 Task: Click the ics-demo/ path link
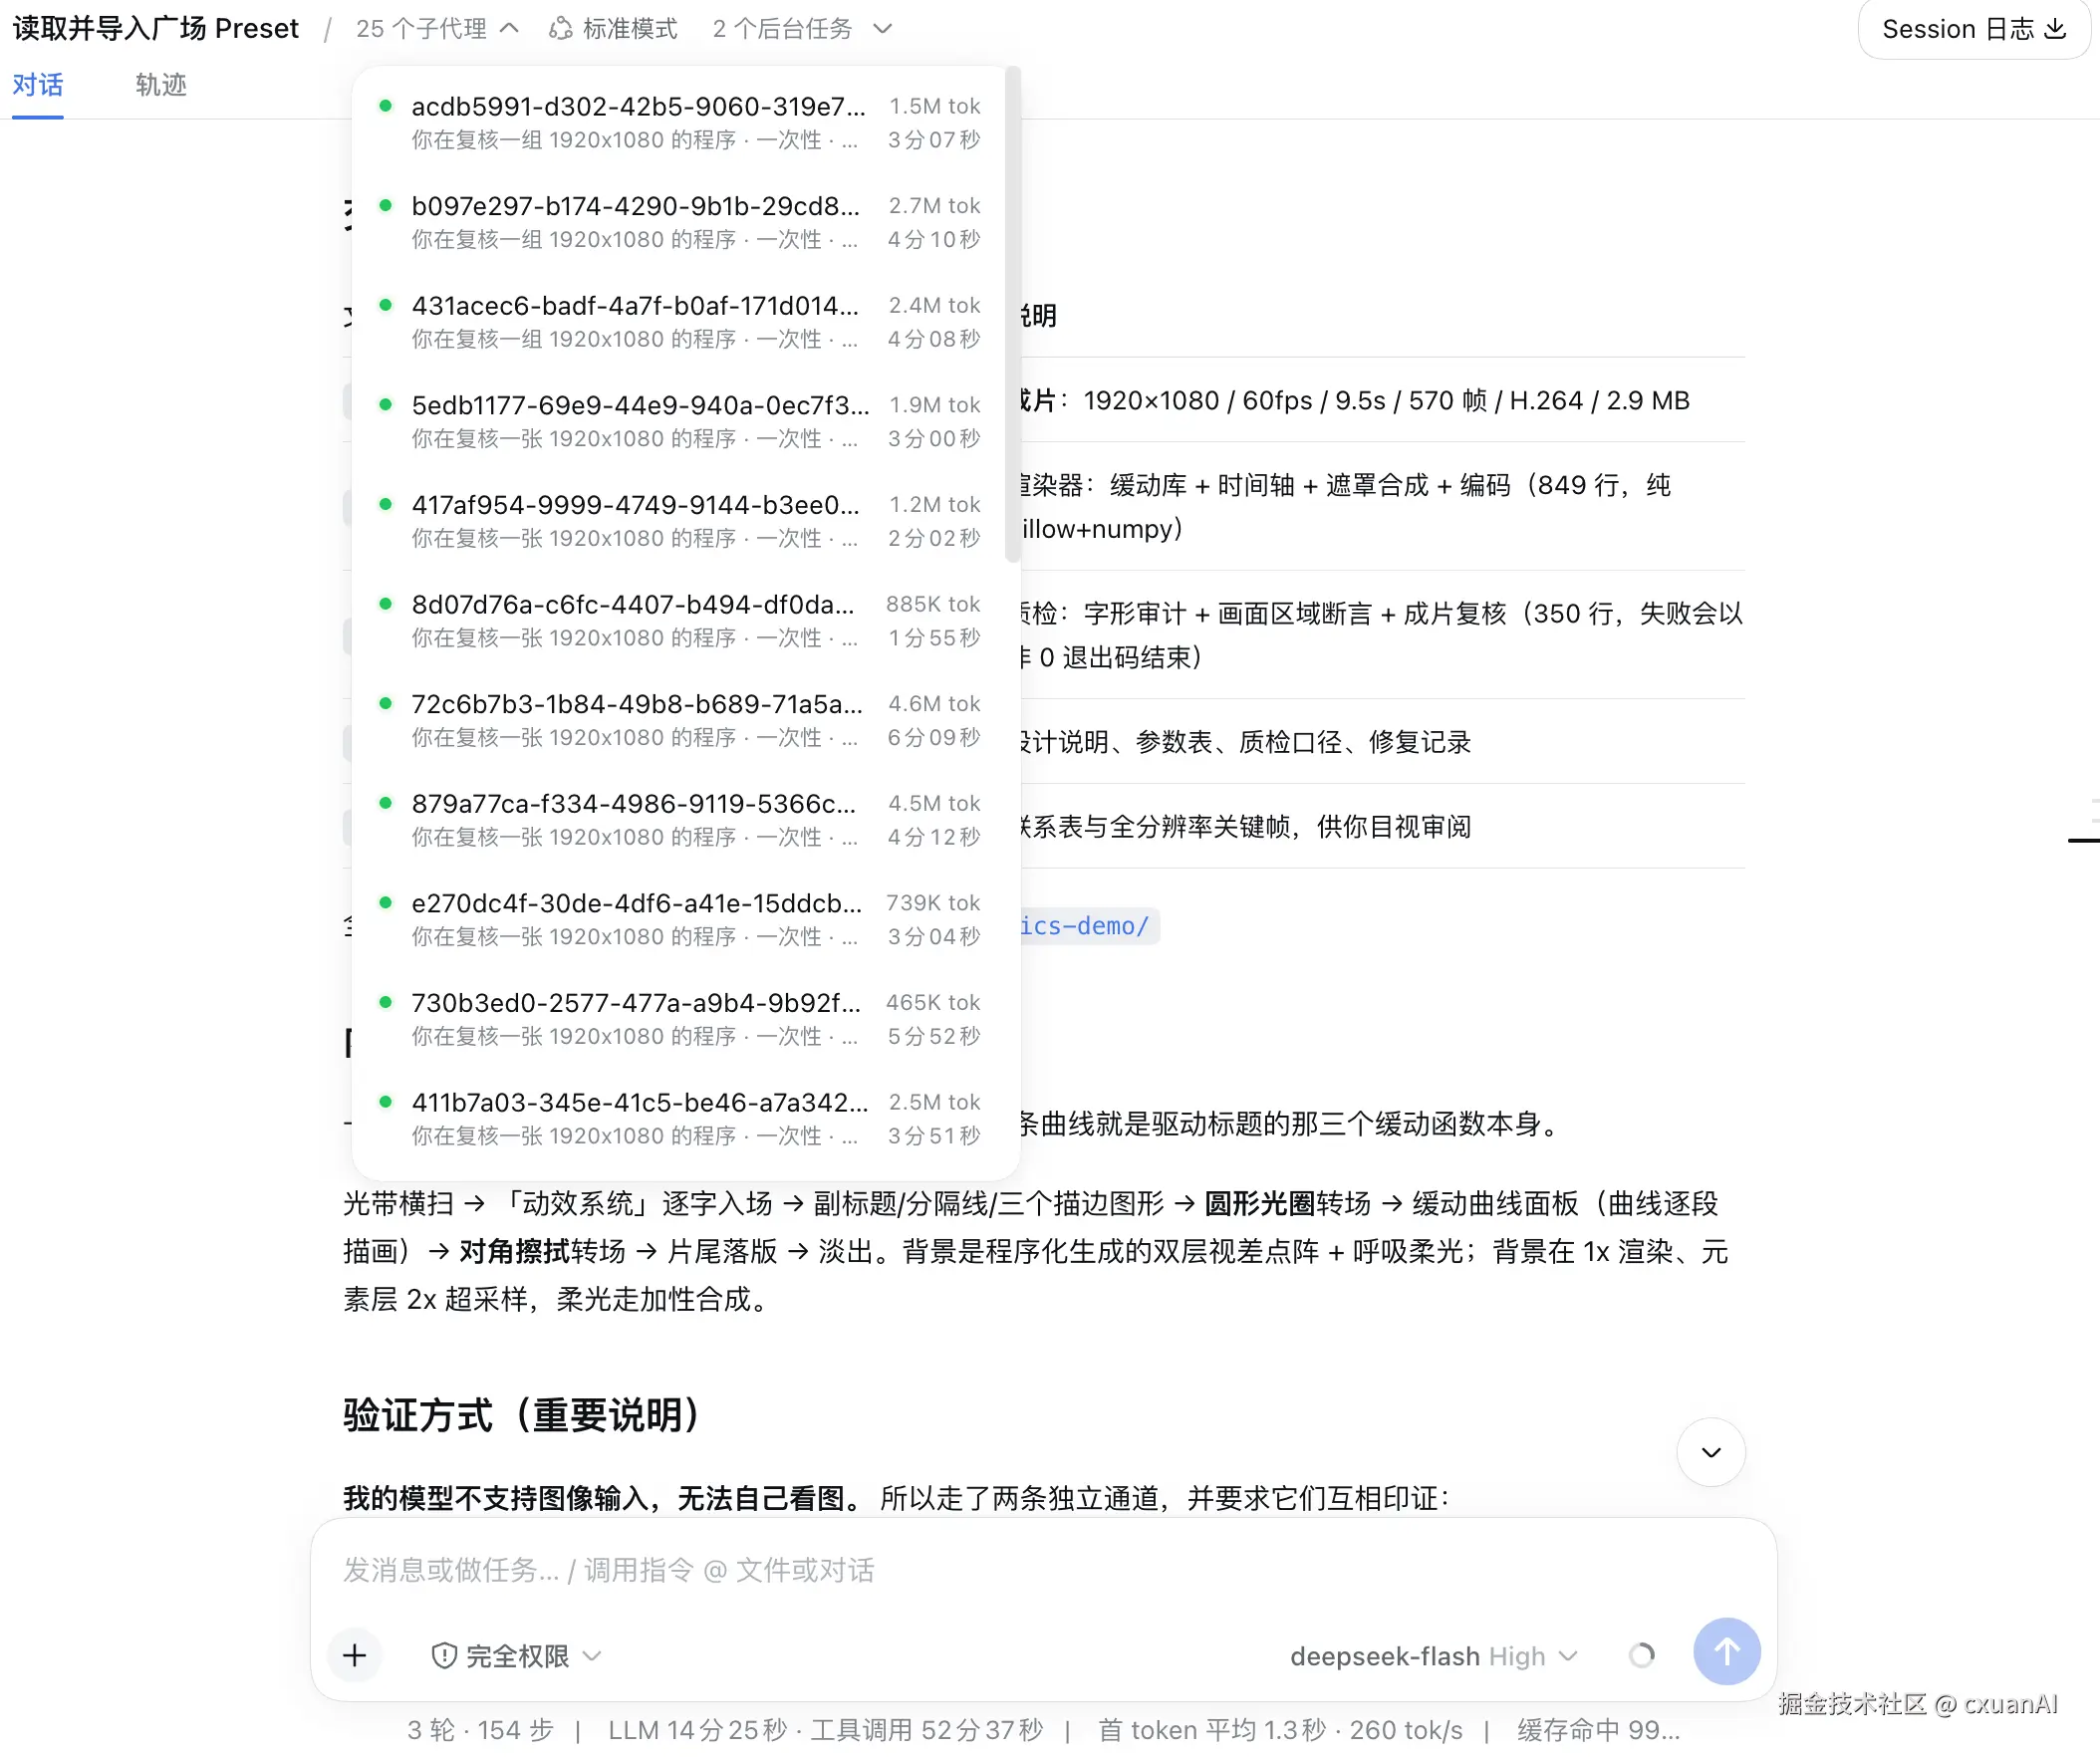point(1088,926)
